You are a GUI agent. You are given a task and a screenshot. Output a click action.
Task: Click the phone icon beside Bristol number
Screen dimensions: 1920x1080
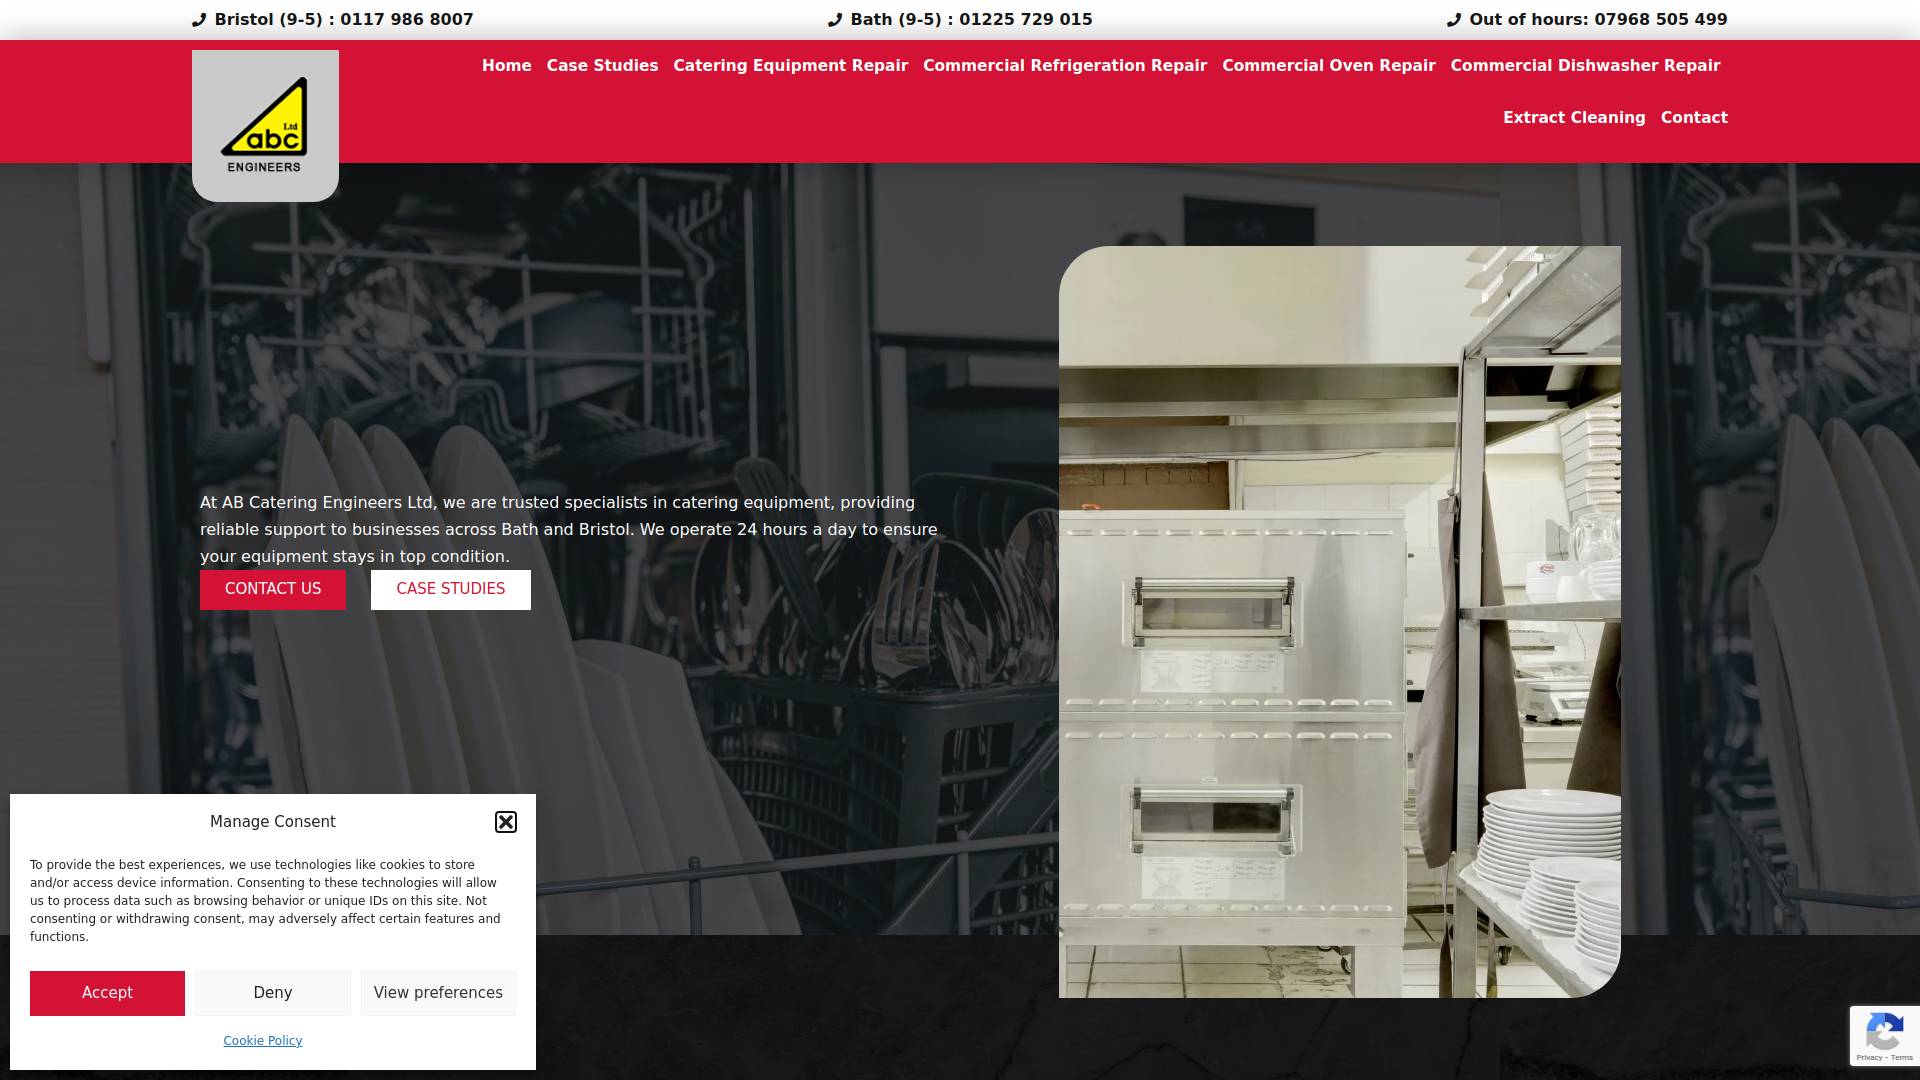click(x=199, y=20)
